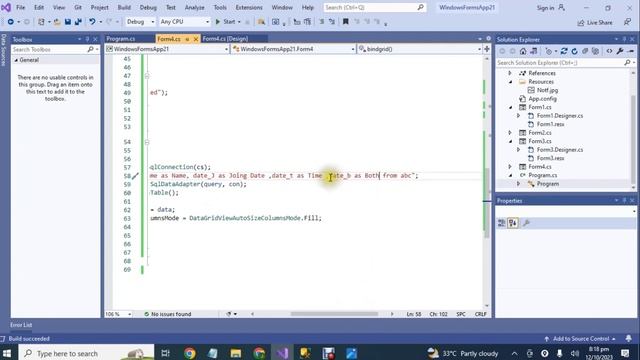Screen dimensions: 640x360
Task: Open the WindowsFormsApp21.Form4 class dropdown
Action: point(293,49)
